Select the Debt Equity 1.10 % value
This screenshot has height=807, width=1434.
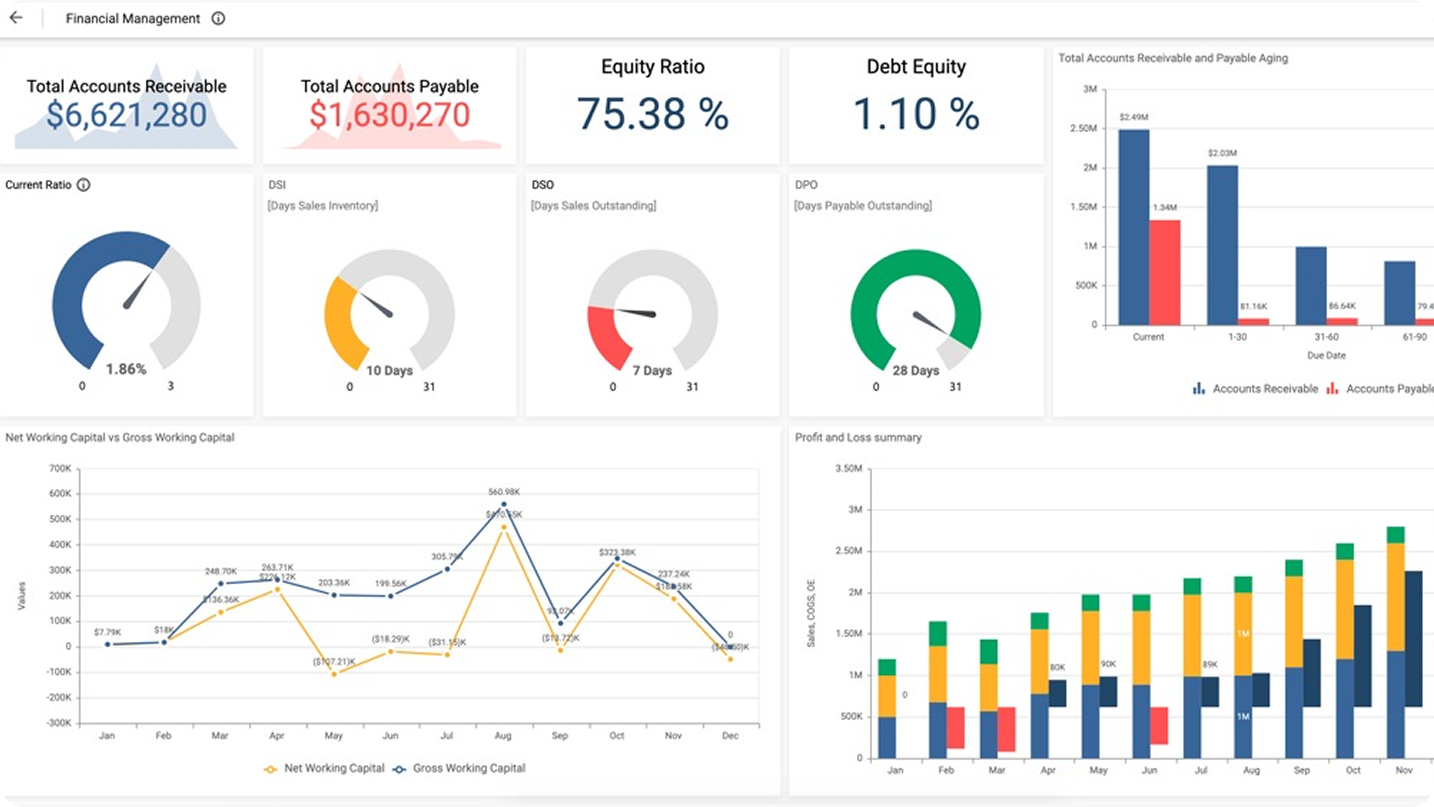click(x=915, y=114)
